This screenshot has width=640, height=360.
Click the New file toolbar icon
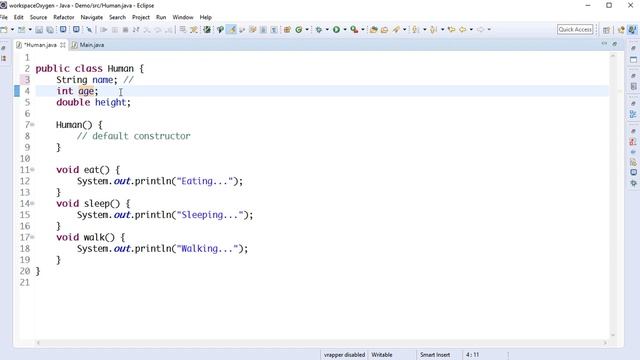(4, 29)
